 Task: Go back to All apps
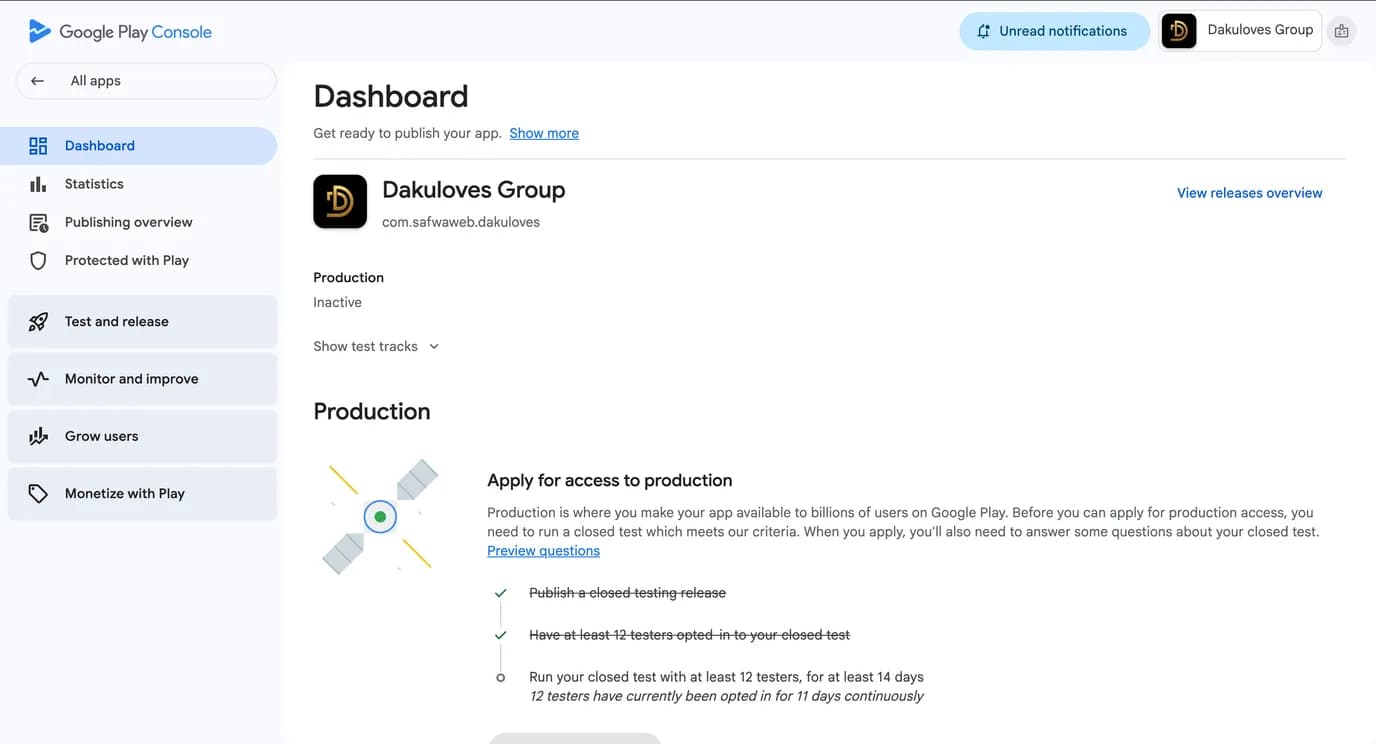146,81
